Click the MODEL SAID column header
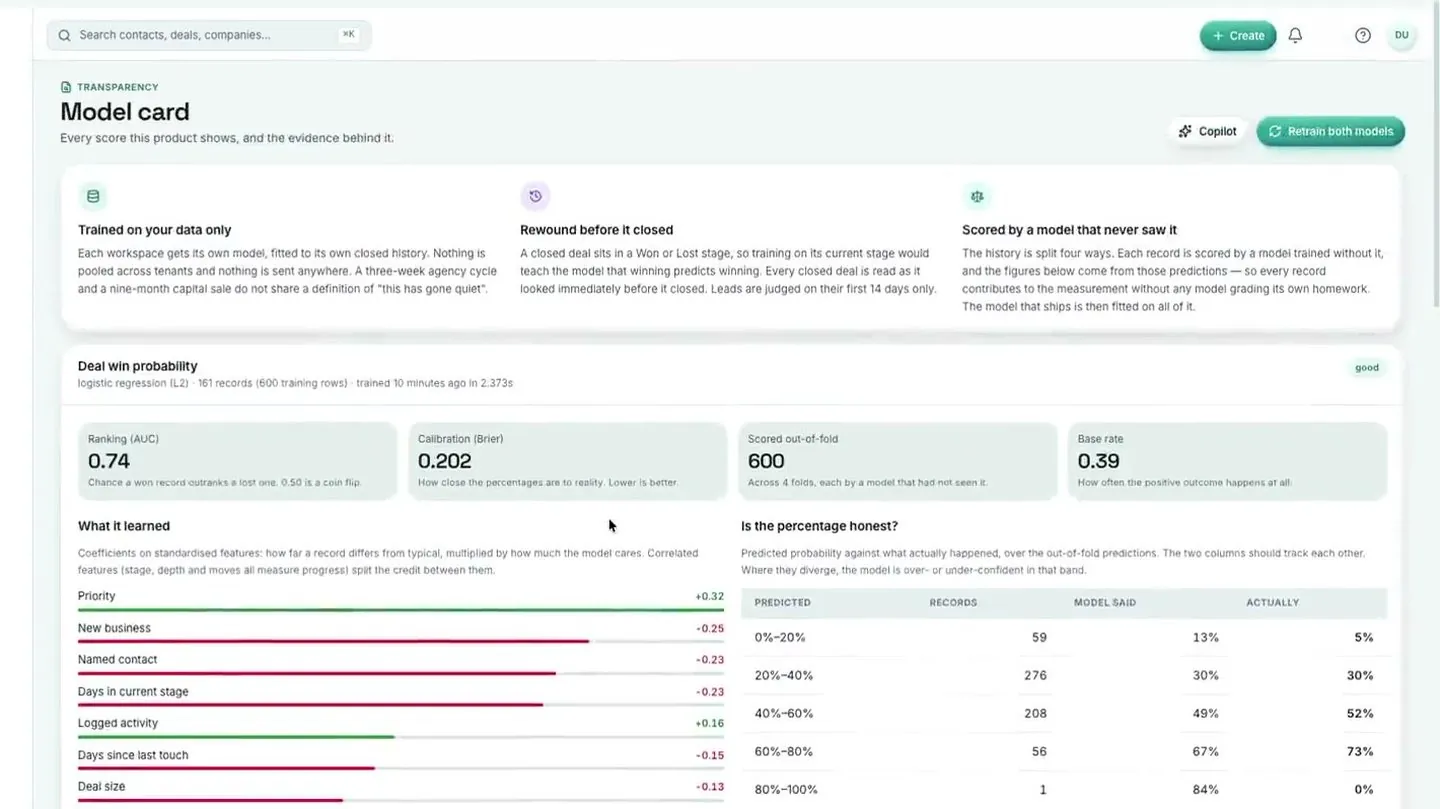 click(1105, 603)
